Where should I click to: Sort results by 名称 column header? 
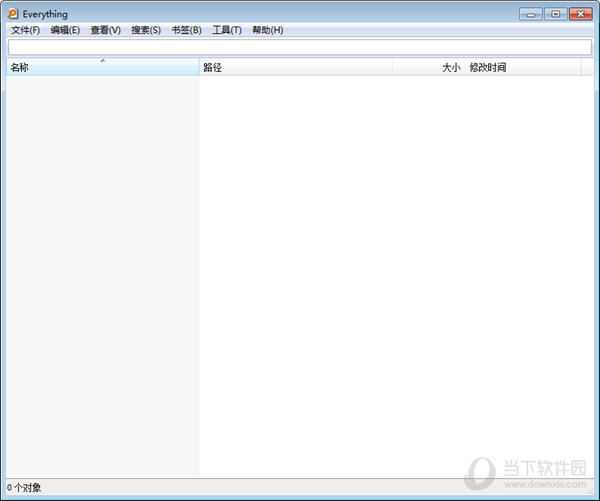[x=103, y=67]
